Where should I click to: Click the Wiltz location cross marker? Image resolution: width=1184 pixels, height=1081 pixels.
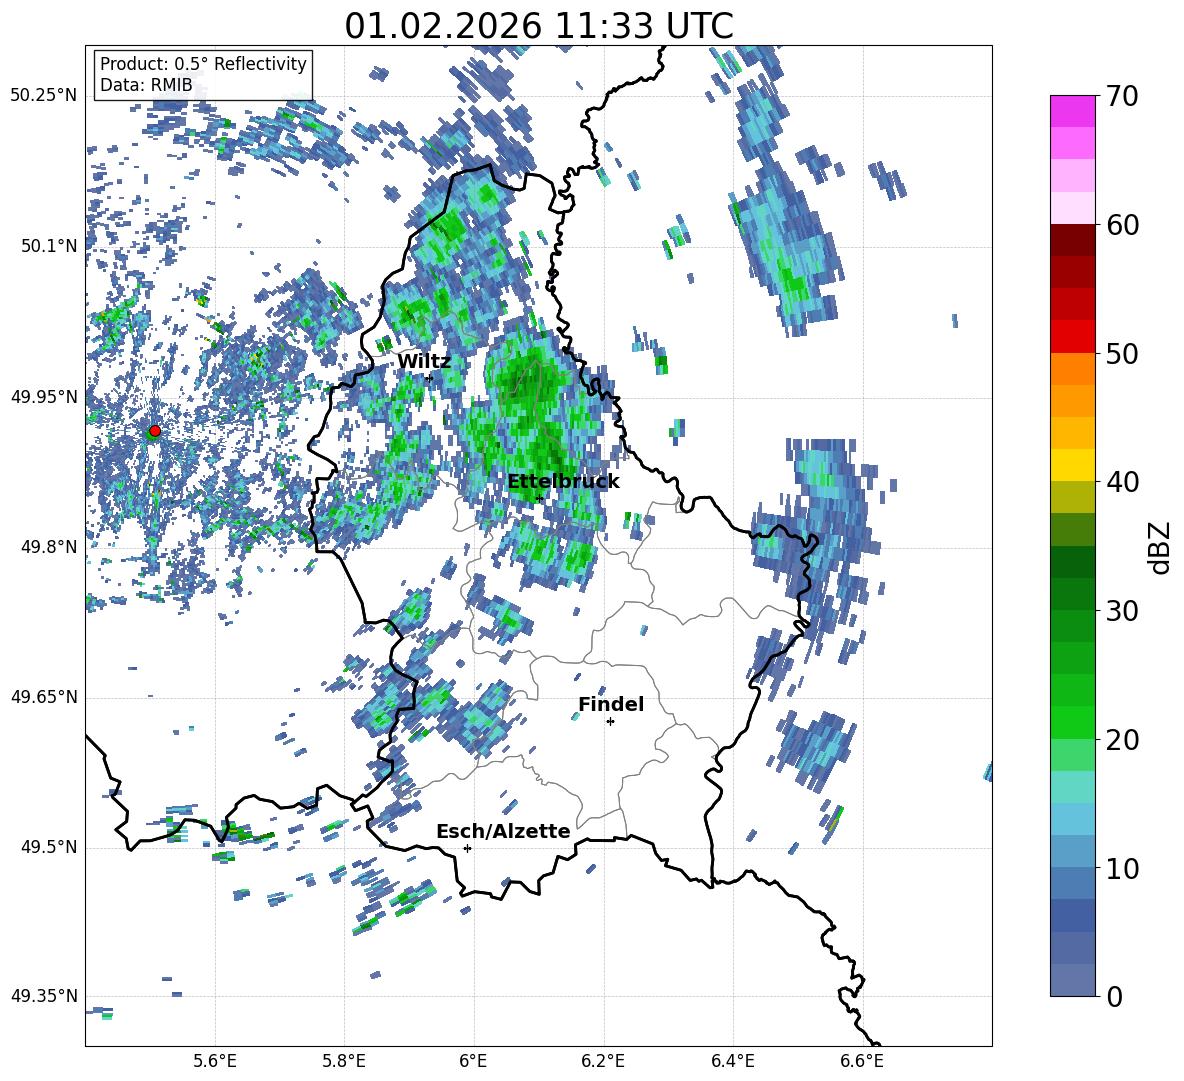430,378
